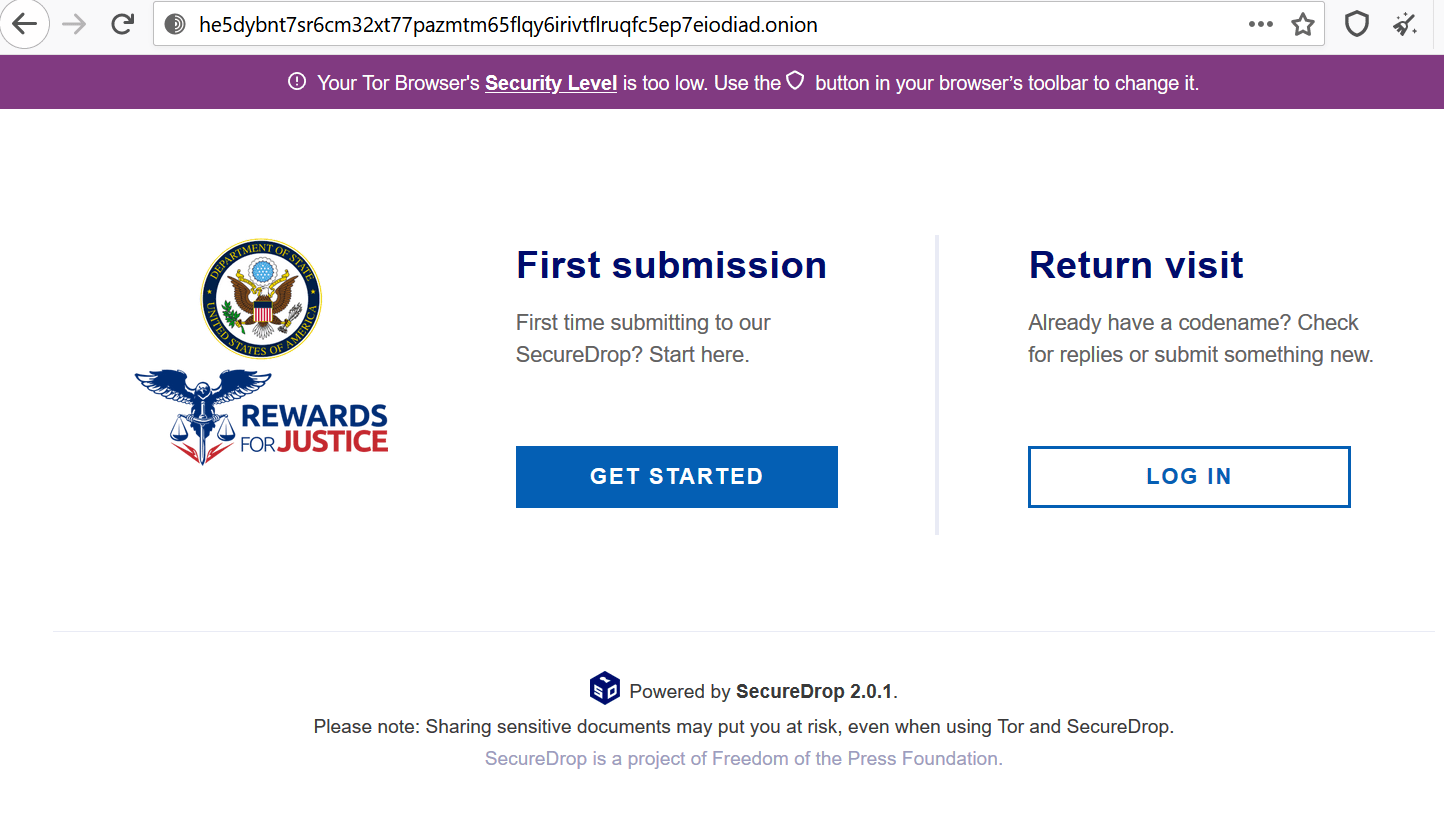1444x814 pixels.
Task: Click the Return visit heading
Action: pyautogui.click(x=1136, y=265)
